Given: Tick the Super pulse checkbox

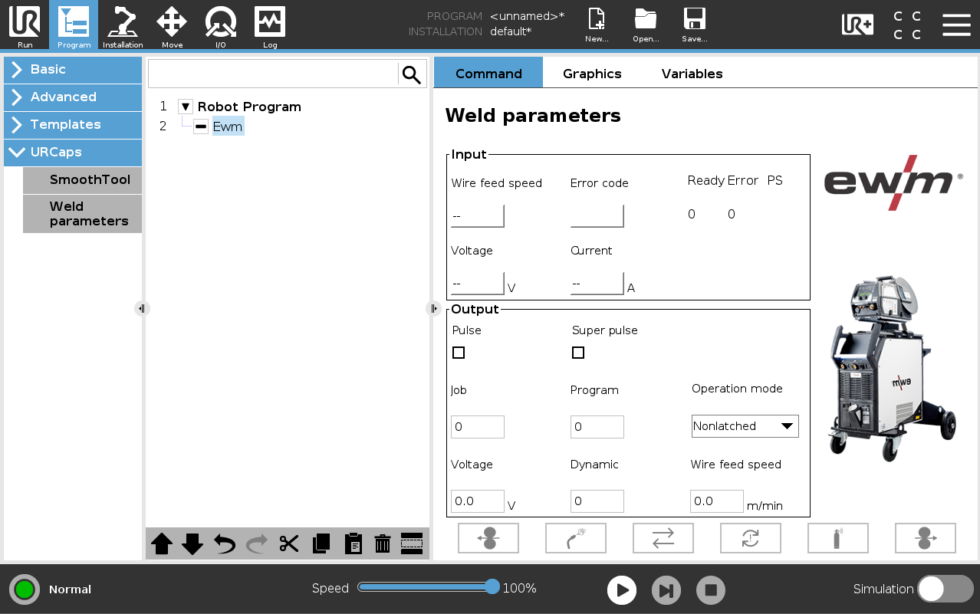Looking at the screenshot, I should pos(578,353).
